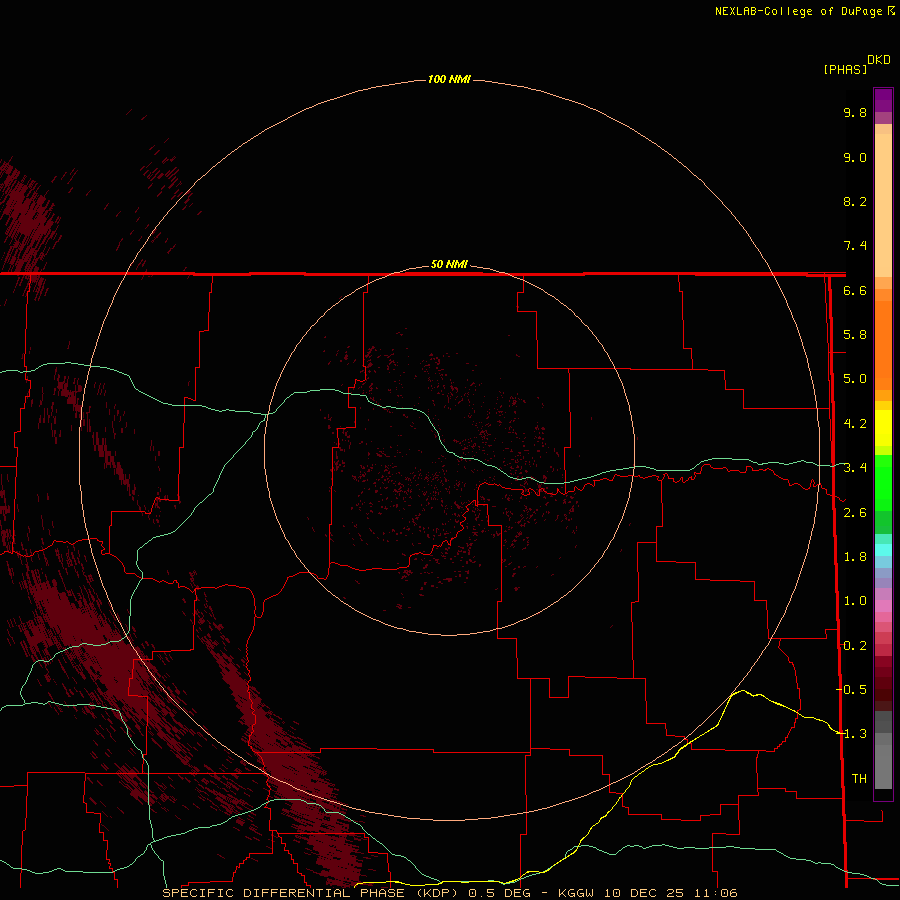This screenshot has height=900, width=900.
Task: Click the 9.0 value on the color scale
Action: coord(855,157)
